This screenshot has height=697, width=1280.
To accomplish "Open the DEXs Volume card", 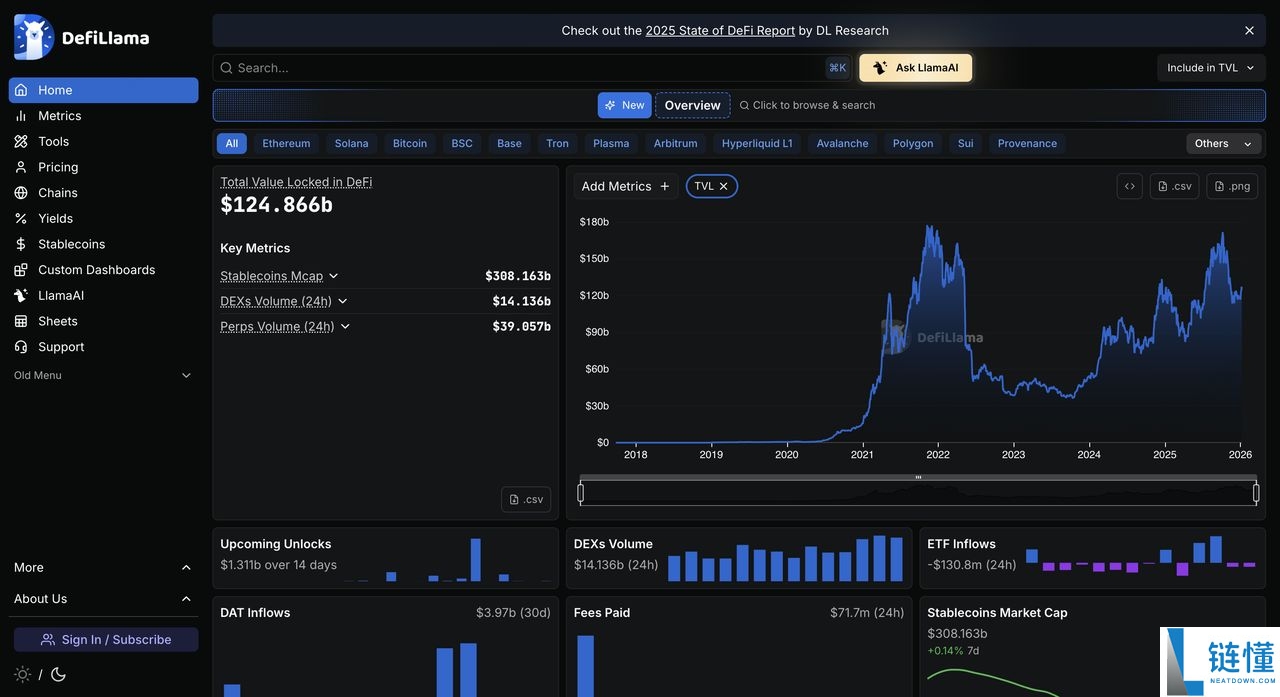I will 739,558.
